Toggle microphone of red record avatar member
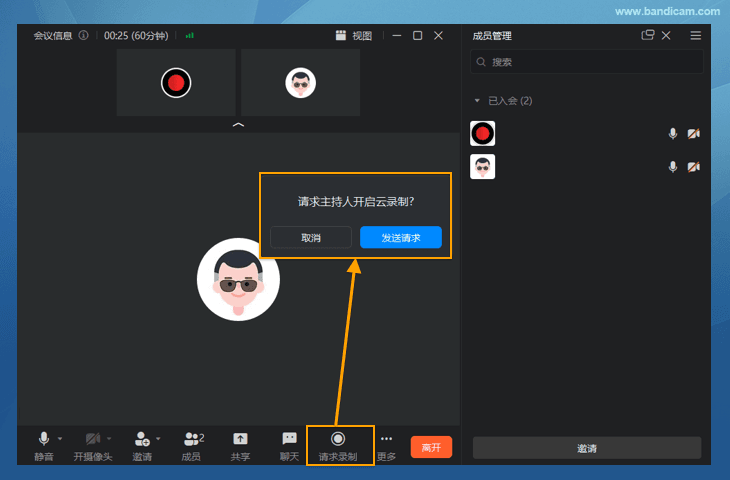This screenshot has height=480, width=730. coord(673,134)
